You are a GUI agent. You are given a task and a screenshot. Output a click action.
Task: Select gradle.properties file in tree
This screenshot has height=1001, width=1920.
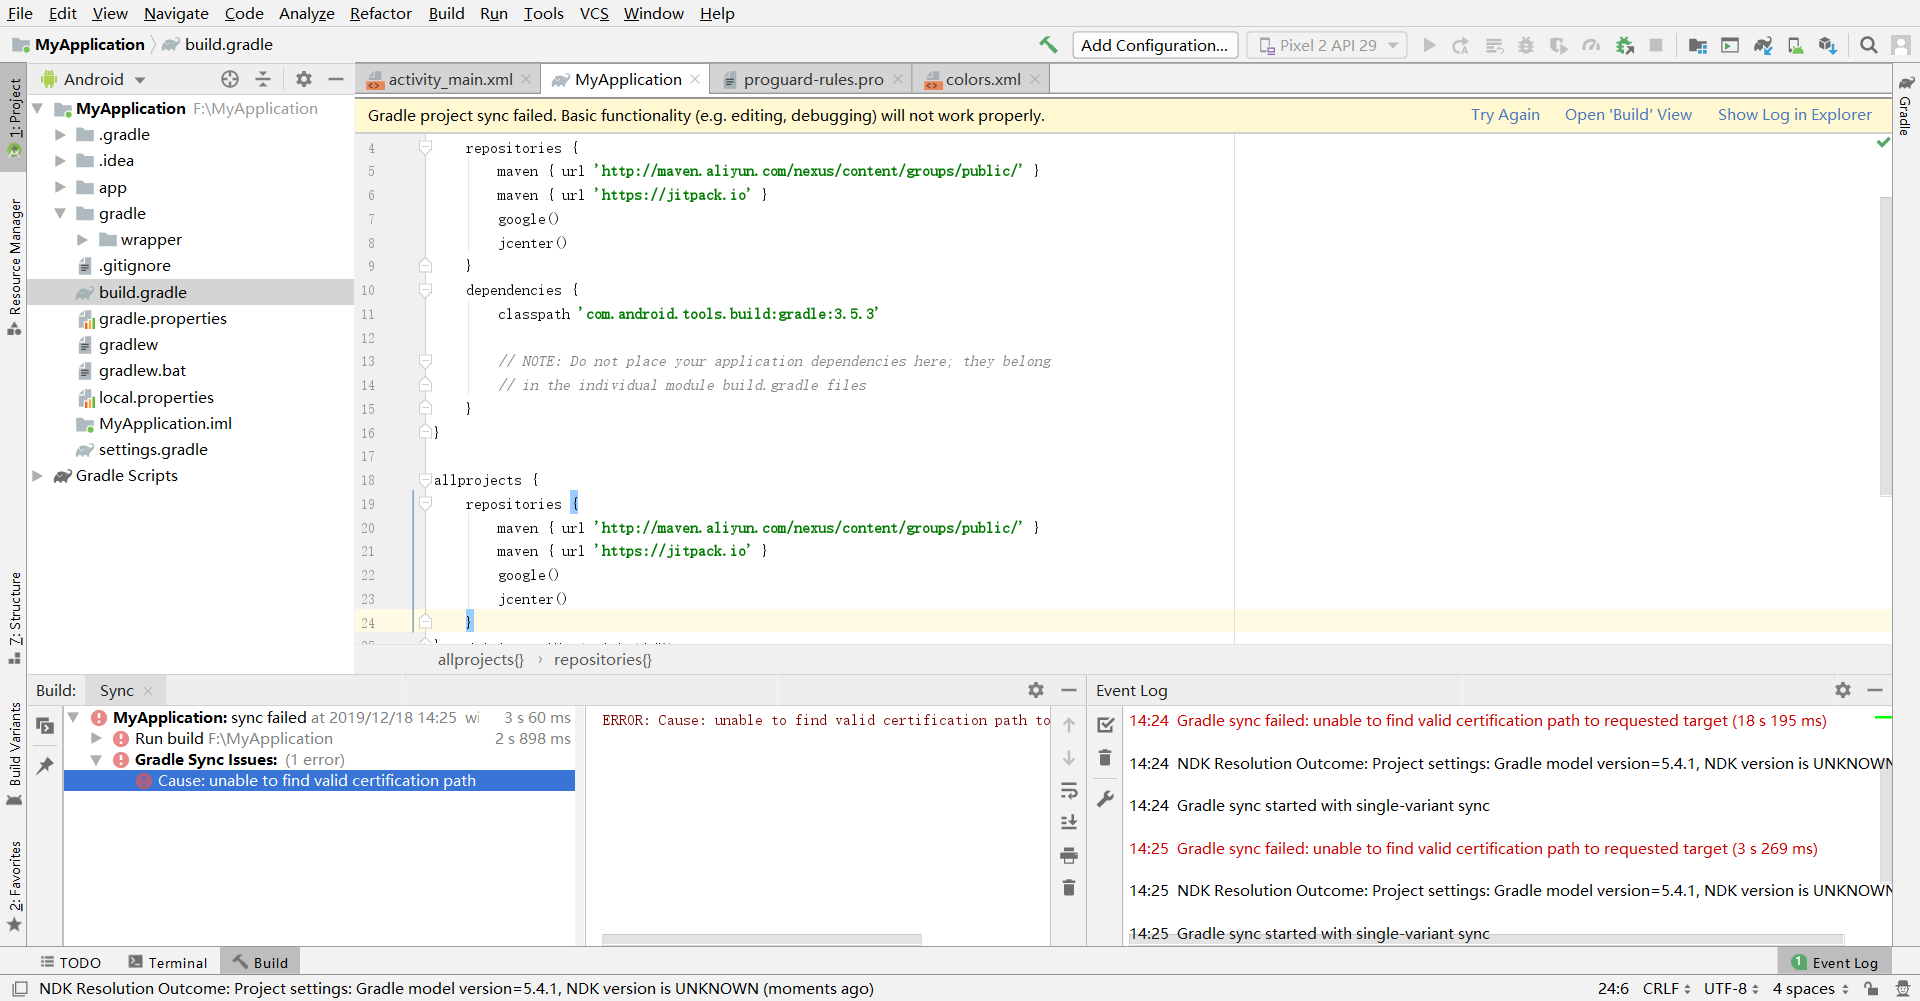click(163, 318)
